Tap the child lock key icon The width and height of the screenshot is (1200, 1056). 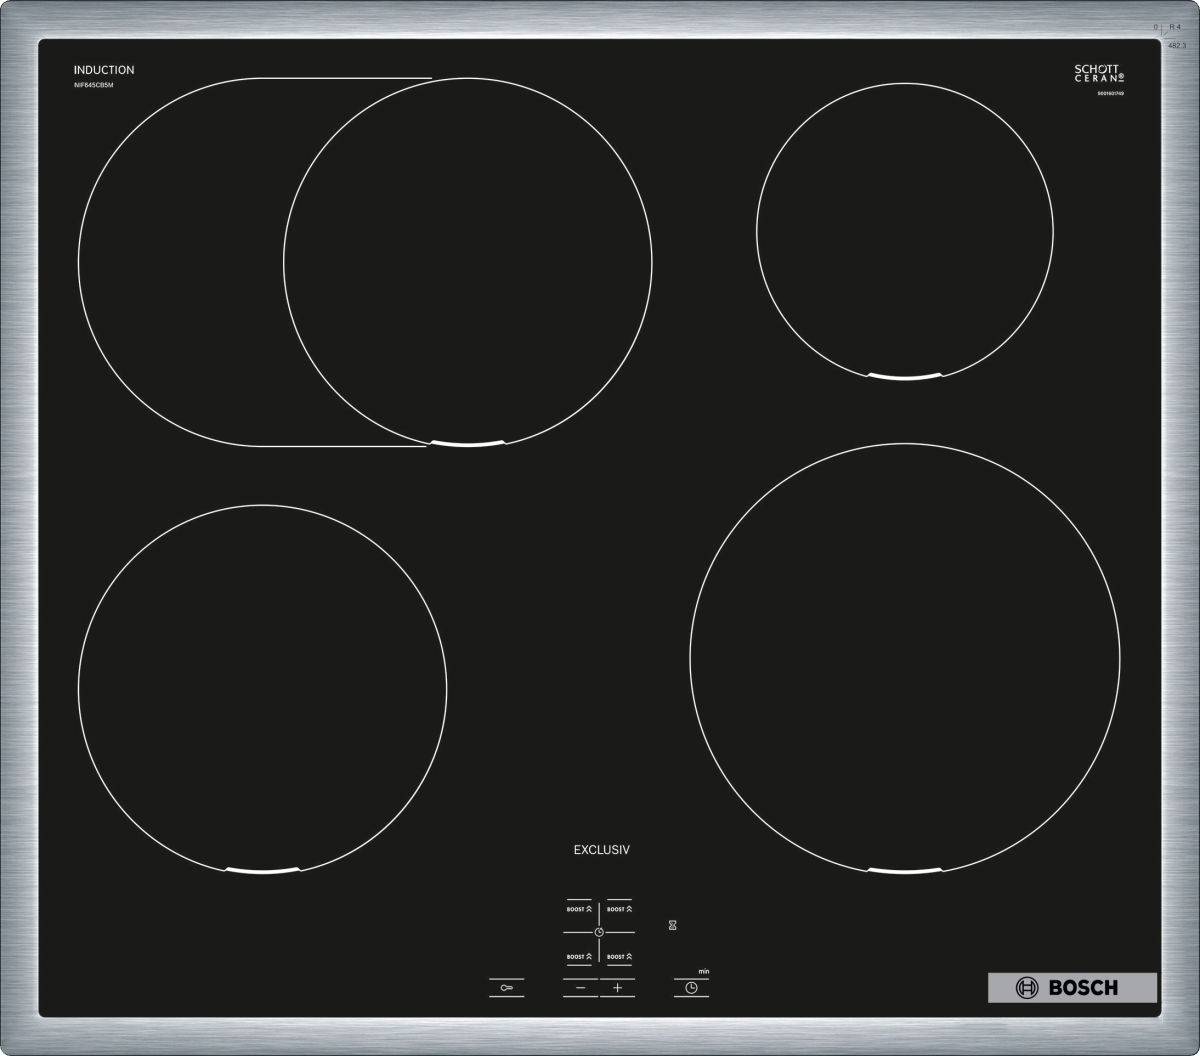[507, 988]
